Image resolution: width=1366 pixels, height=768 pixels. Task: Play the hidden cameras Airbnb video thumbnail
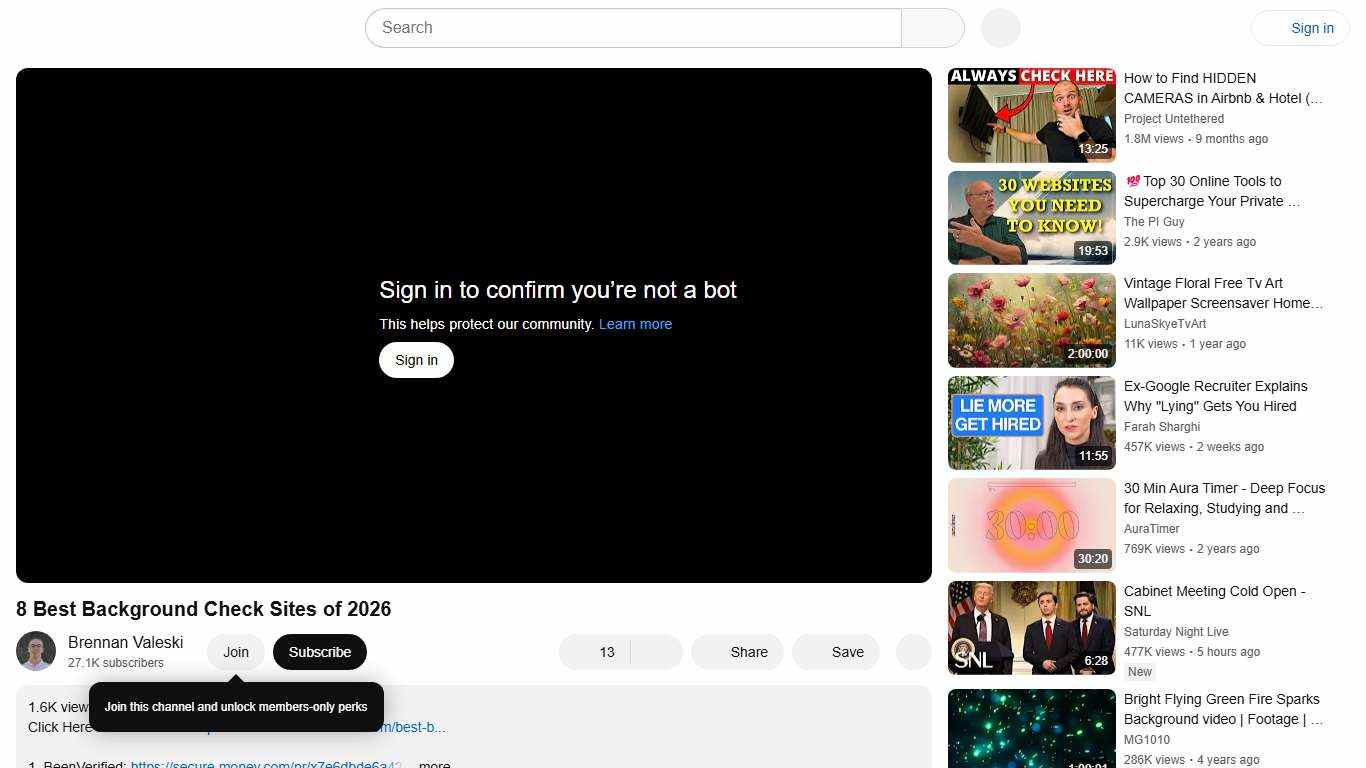[1031, 114]
